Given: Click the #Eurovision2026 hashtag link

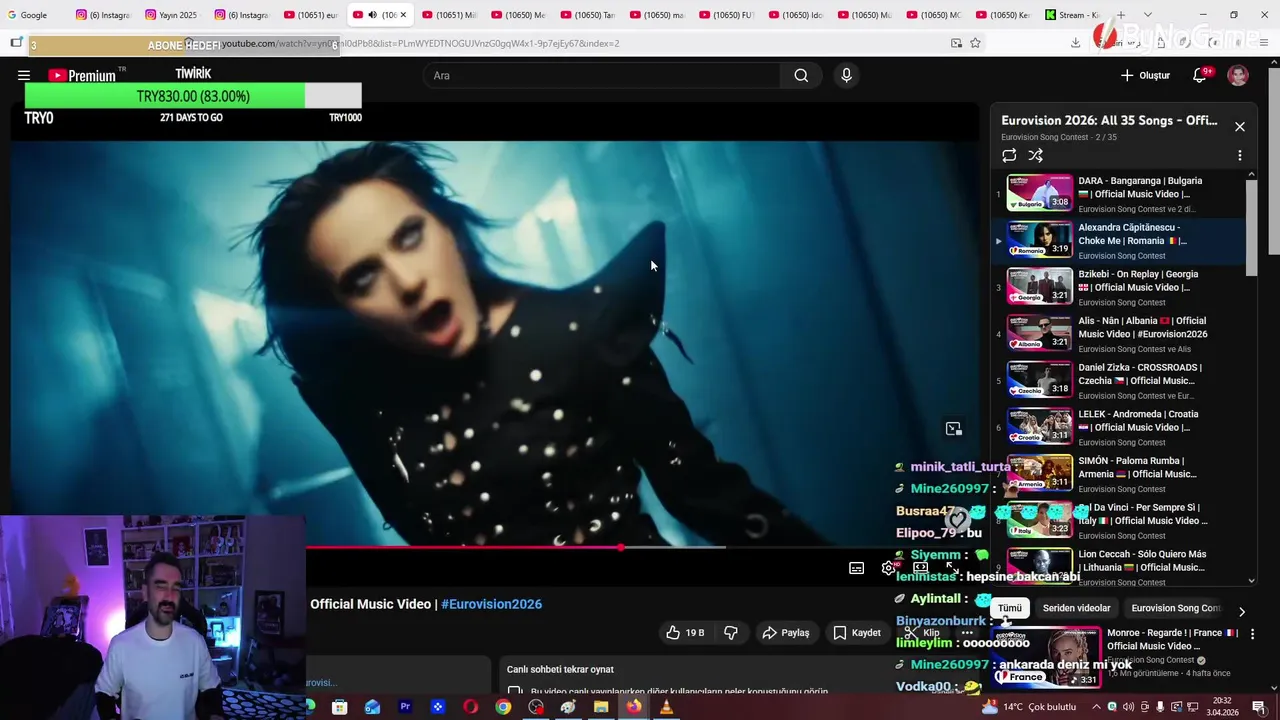Looking at the screenshot, I should click(x=491, y=604).
